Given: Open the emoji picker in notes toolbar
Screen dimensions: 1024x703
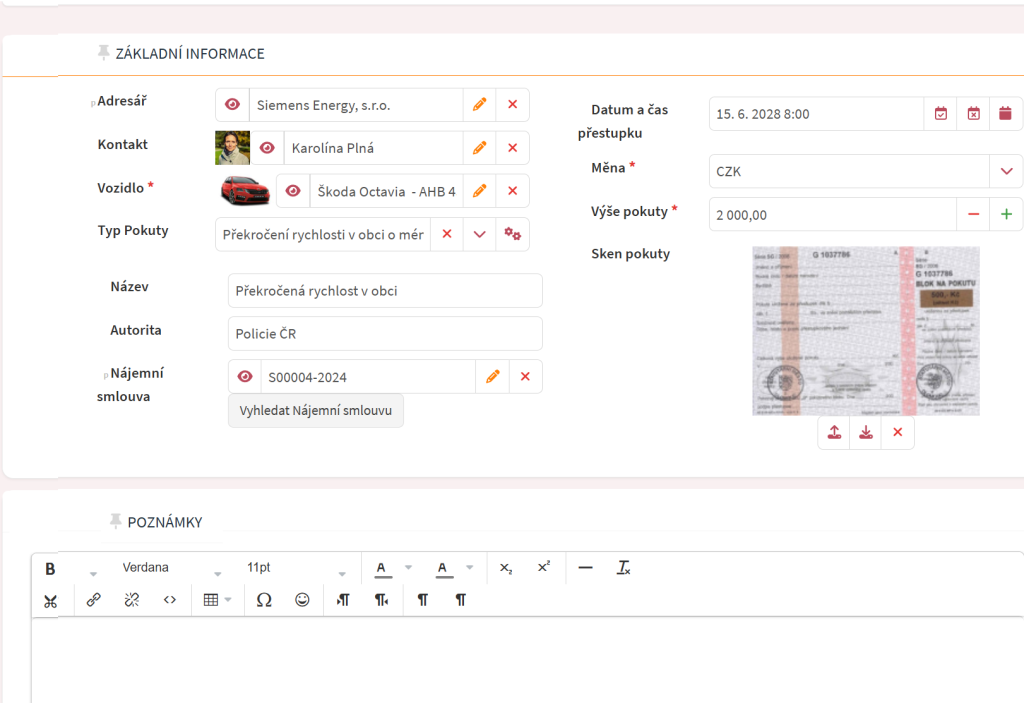Looking at the screenshot, I should coord(302,600).
